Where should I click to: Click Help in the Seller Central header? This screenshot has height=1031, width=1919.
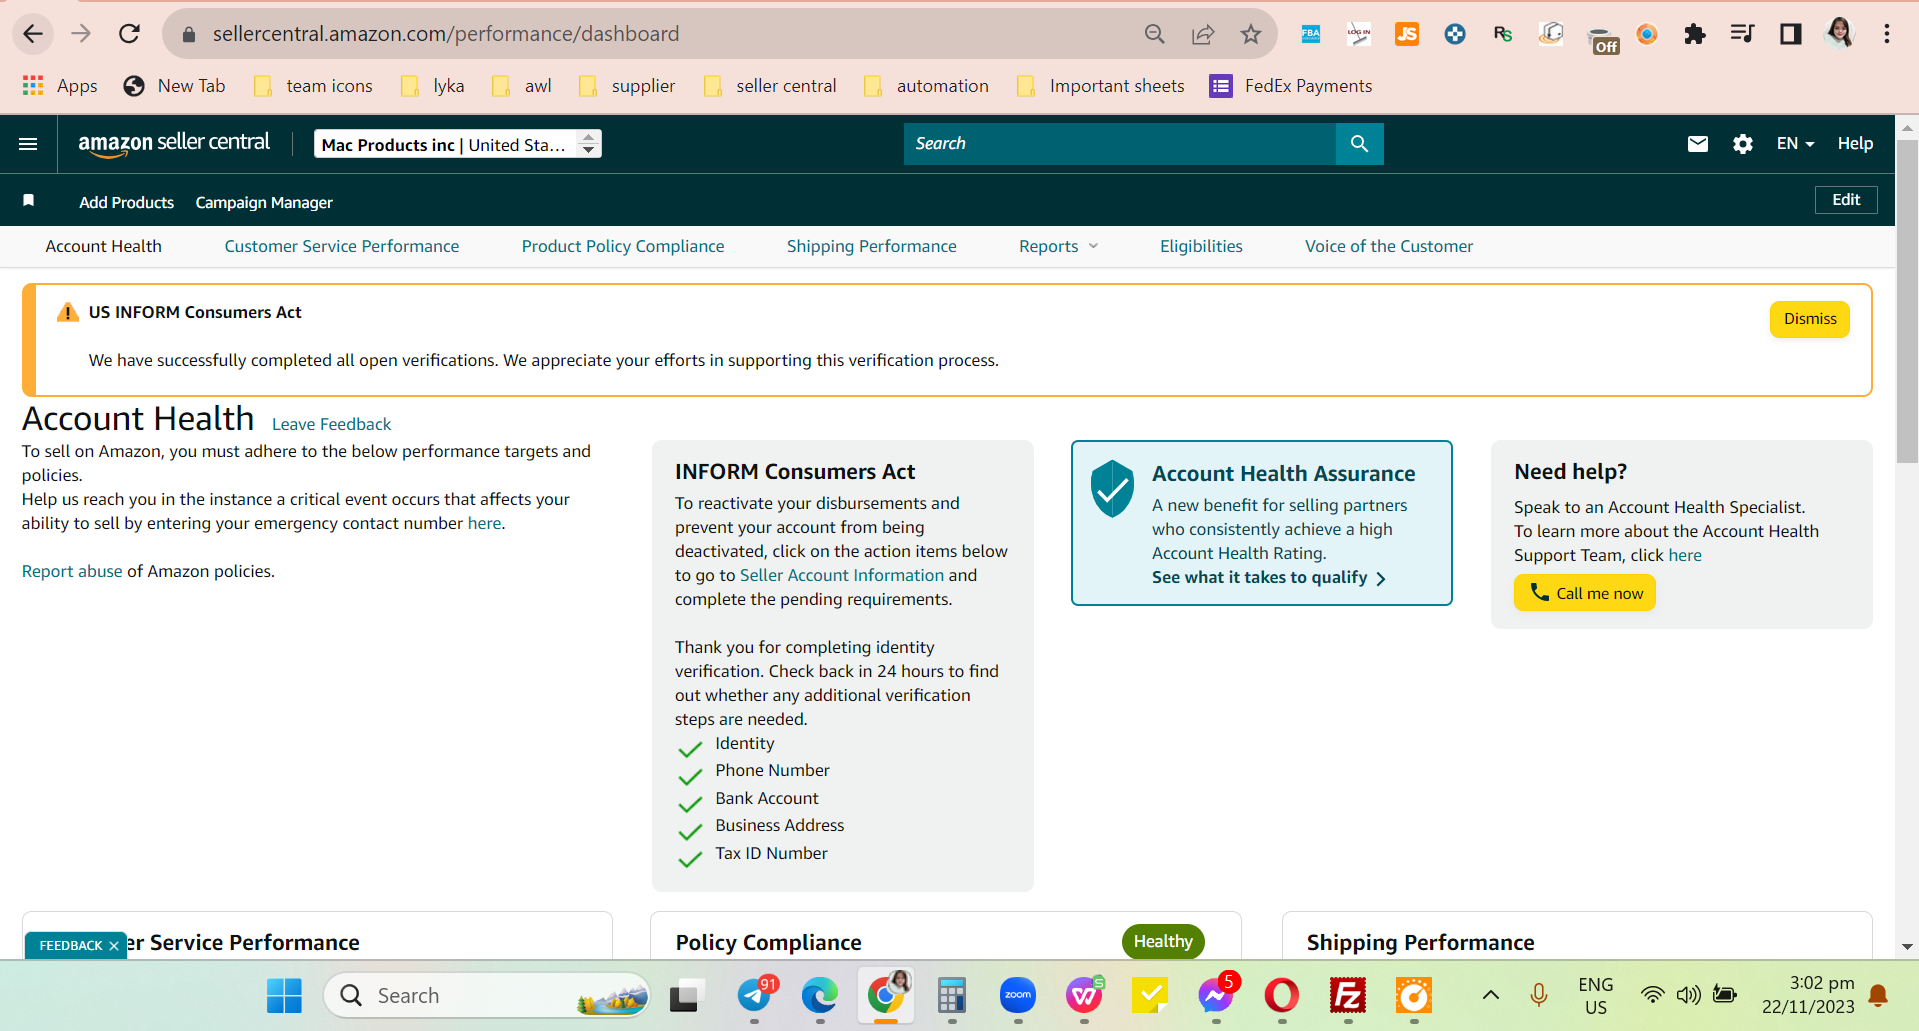pyautogui.click(x=1855, y=144)
